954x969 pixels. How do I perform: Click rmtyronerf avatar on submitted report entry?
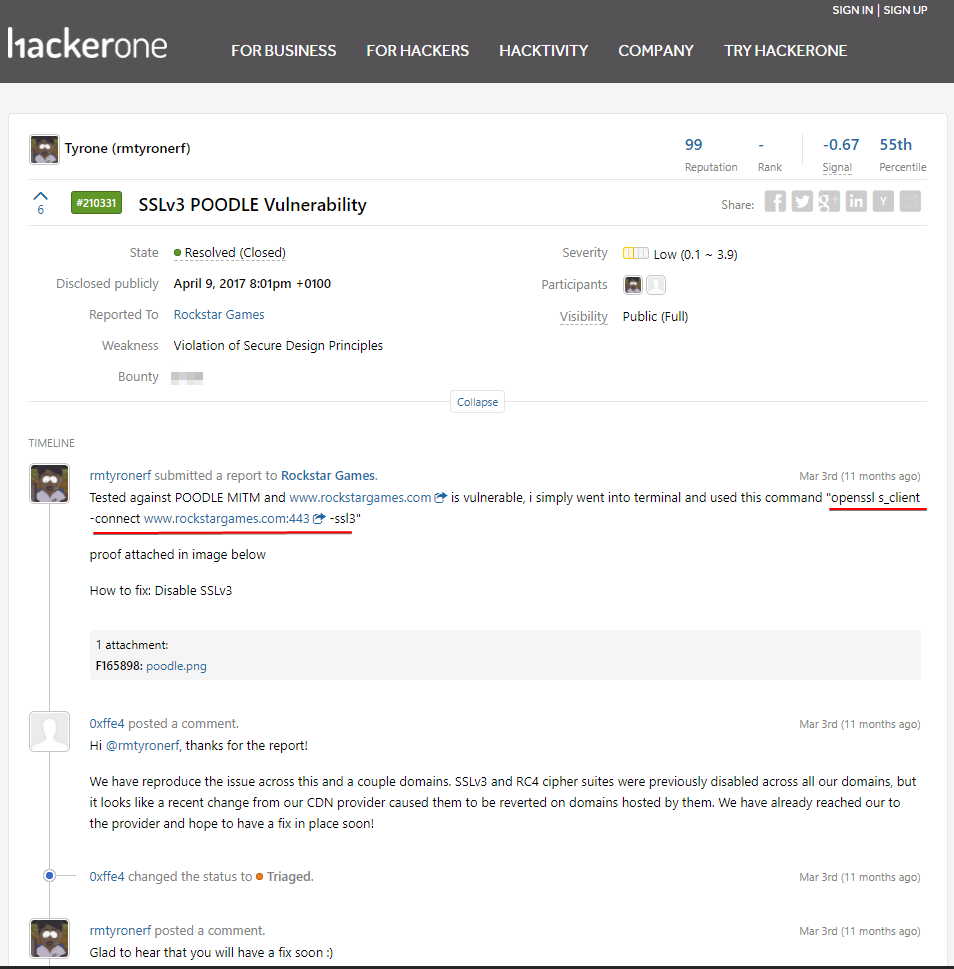tap(49, 483)
